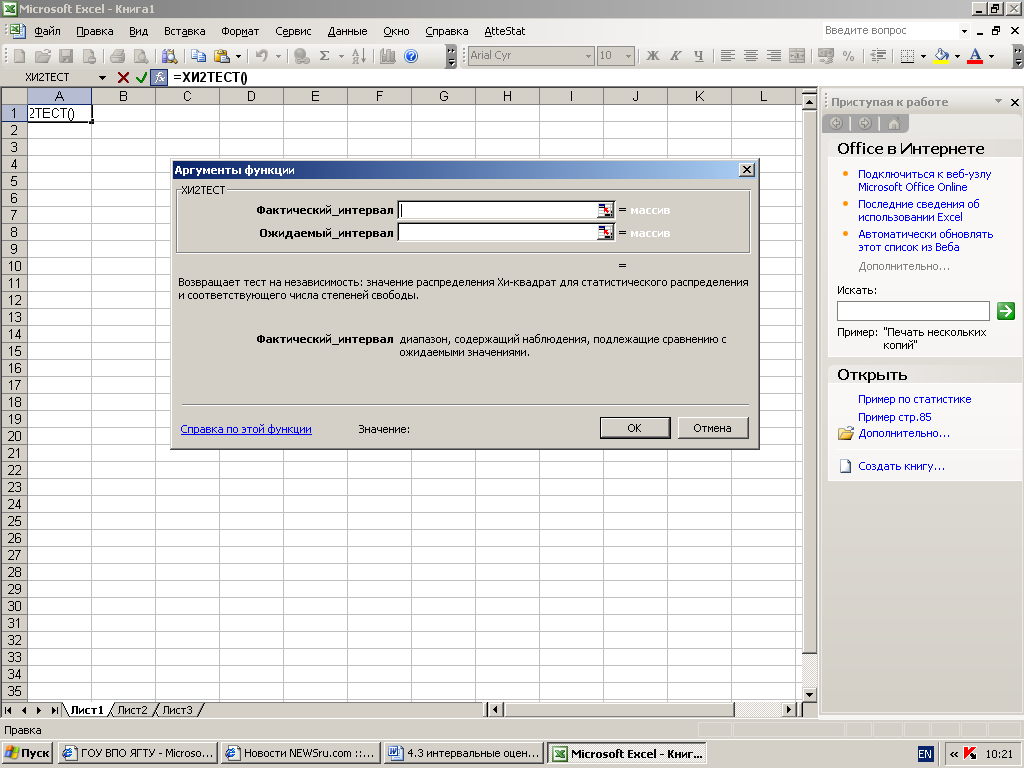
Task: Open the Paste options dropdown arrow
Action: click(x=238, y=56)
